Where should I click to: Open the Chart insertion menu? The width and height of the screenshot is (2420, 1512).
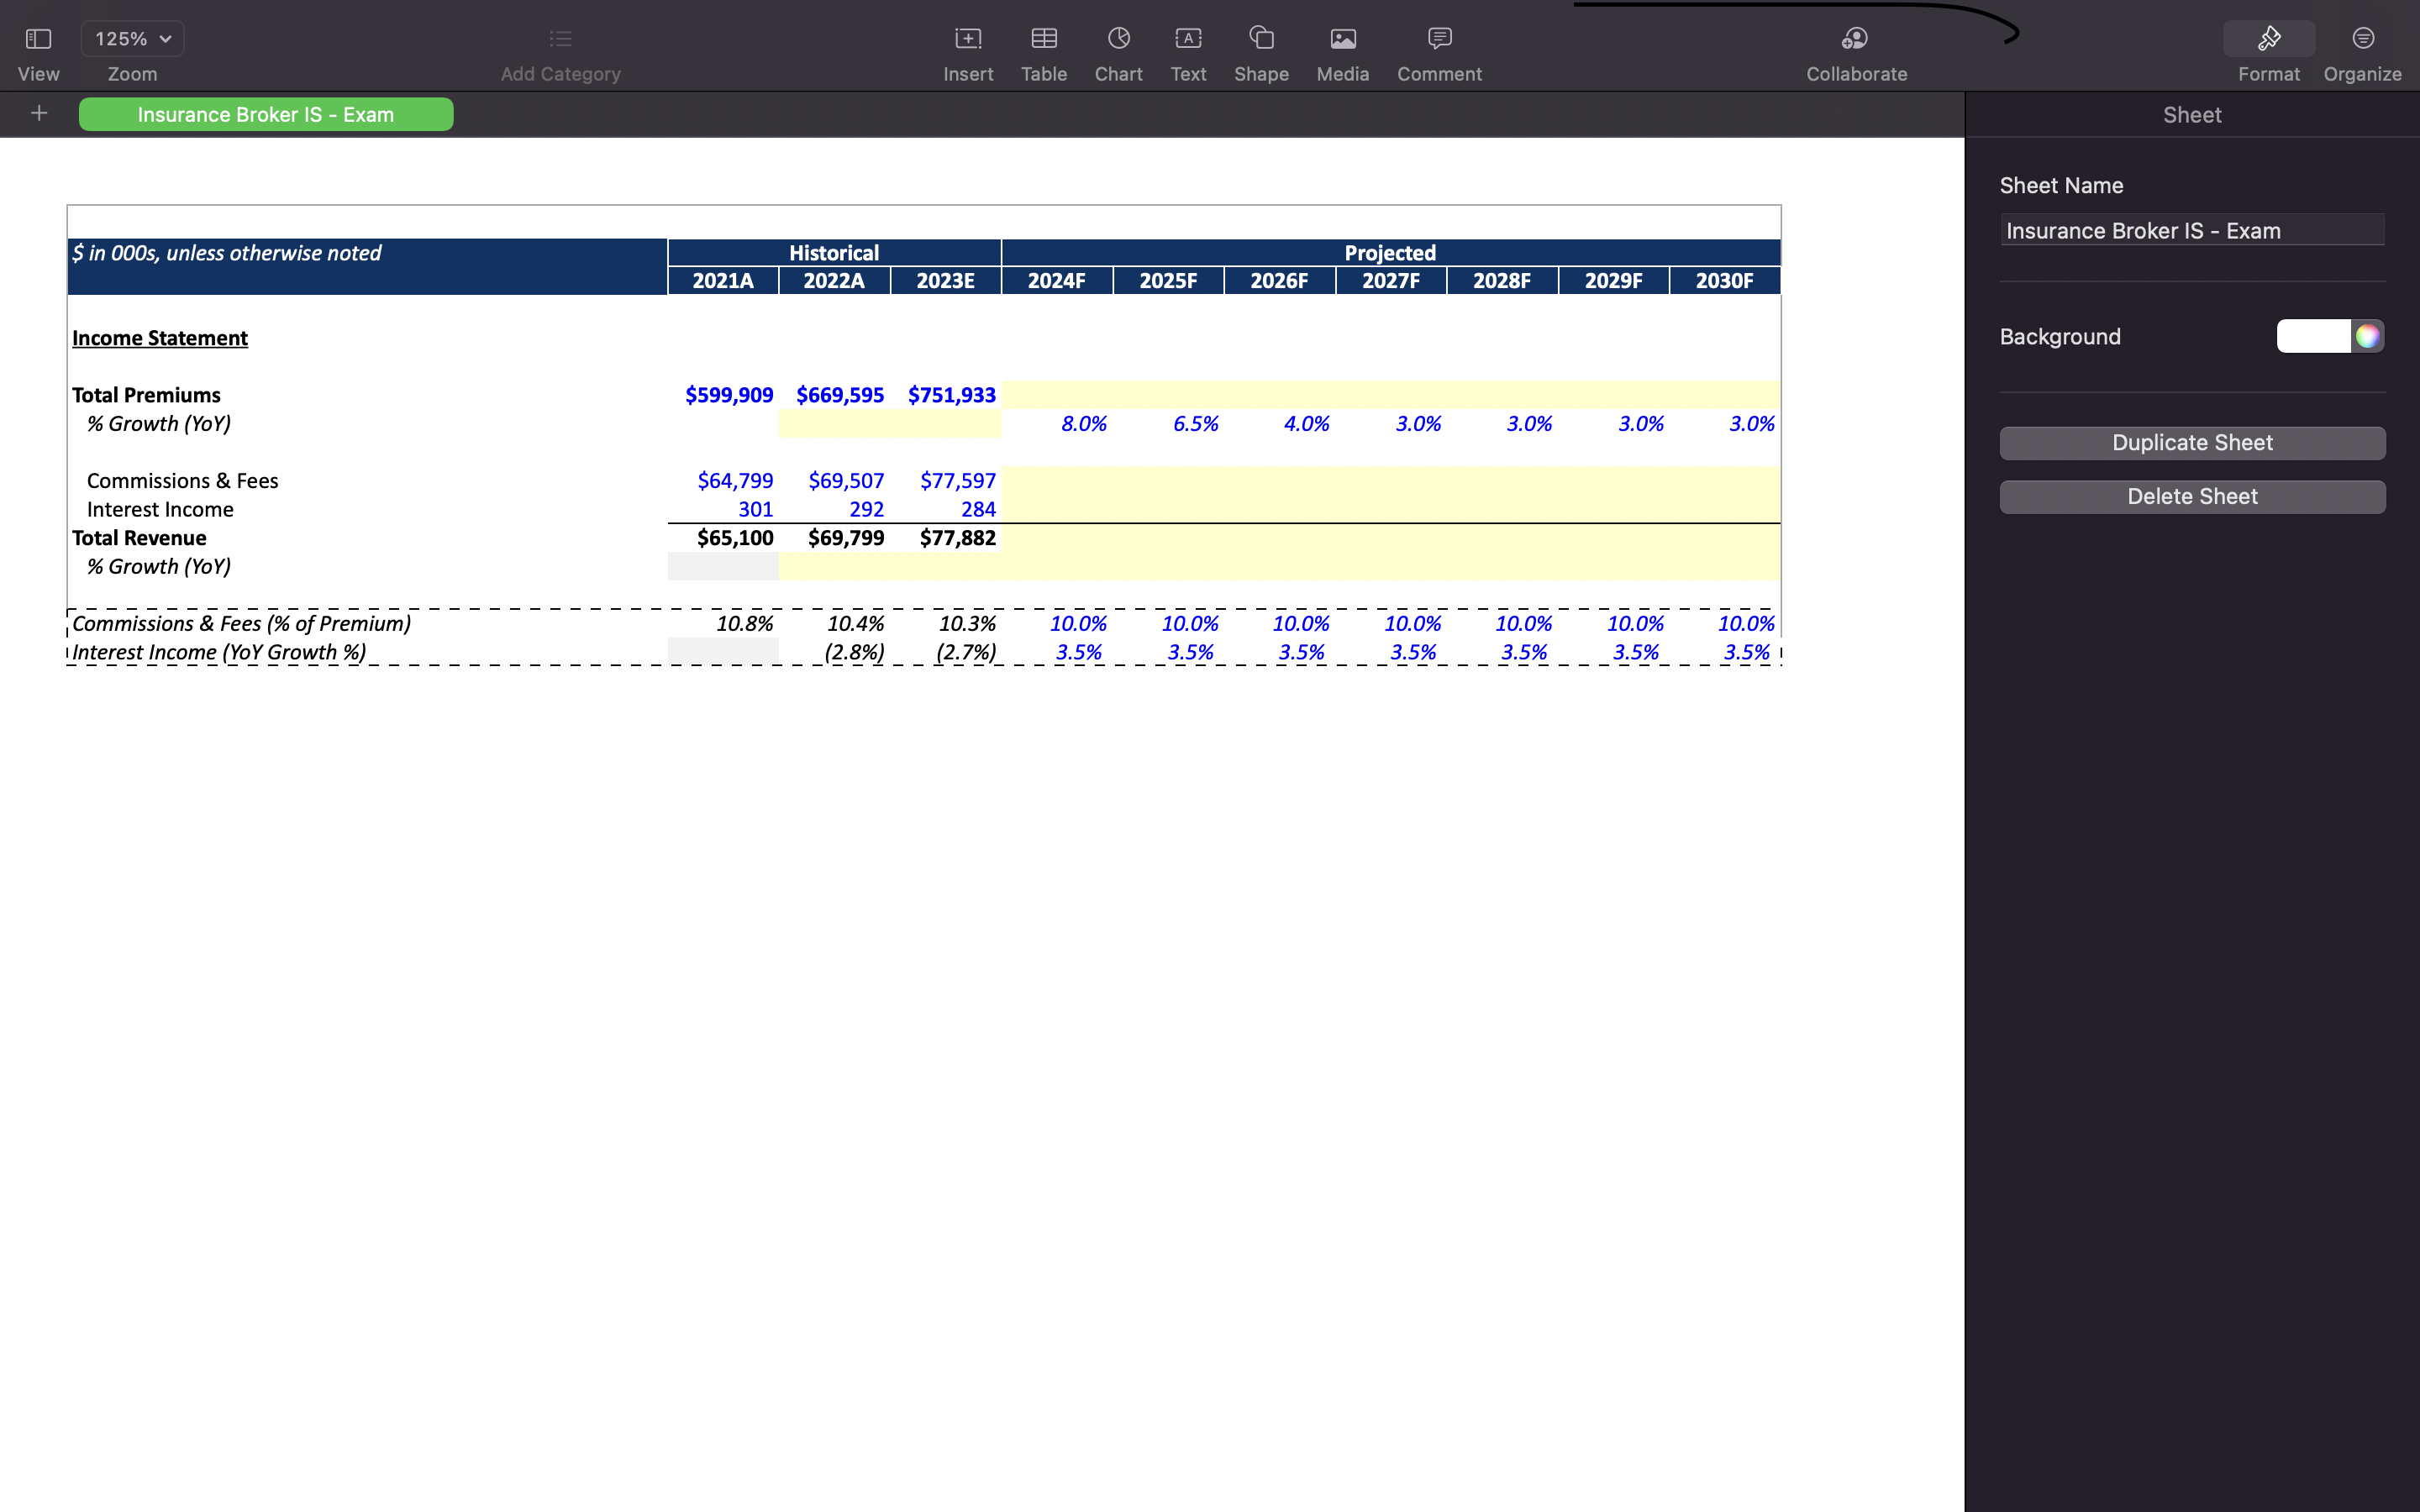coord(1118,39)
